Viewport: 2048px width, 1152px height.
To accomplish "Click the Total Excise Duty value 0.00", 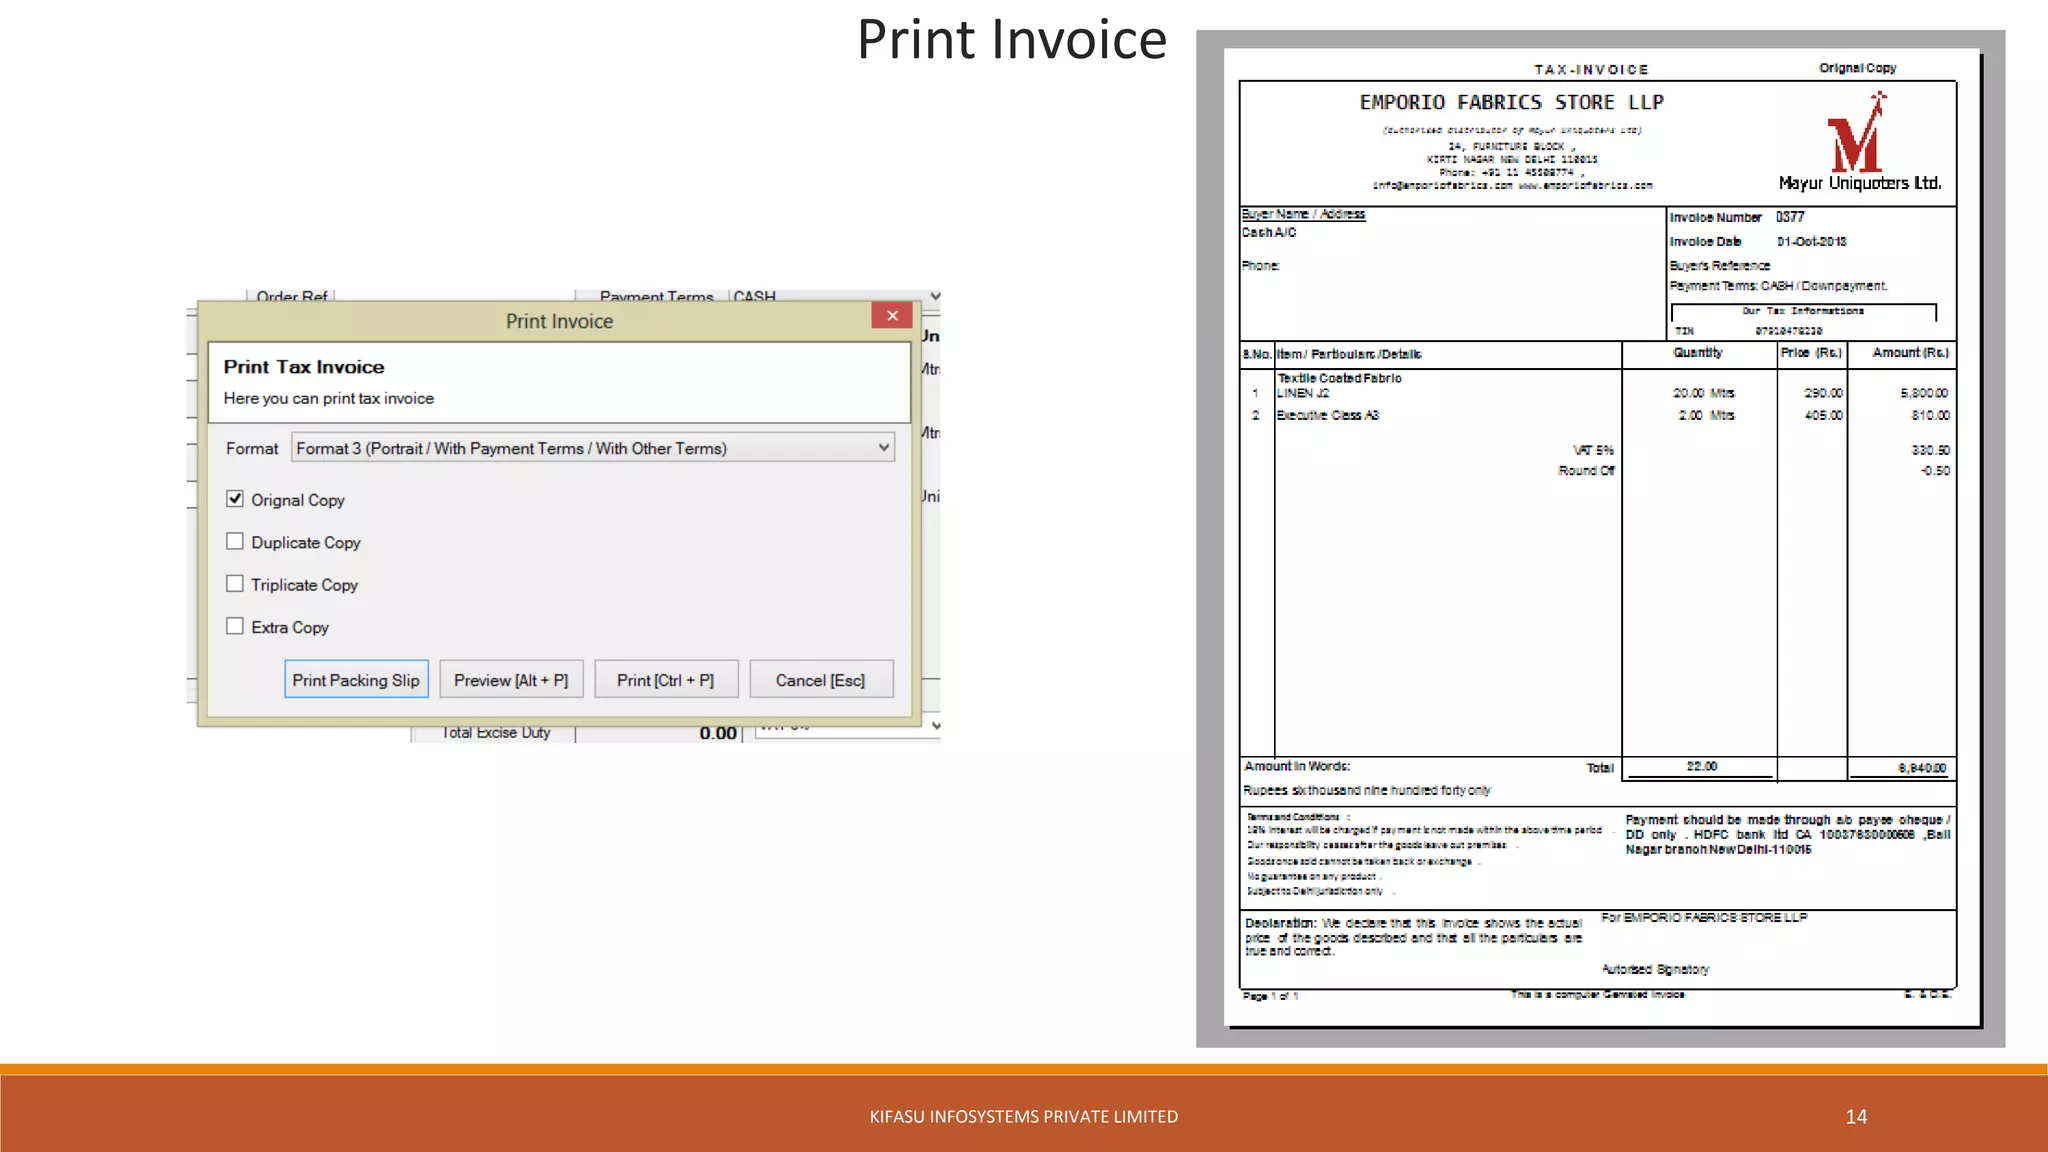I will 718,733.
